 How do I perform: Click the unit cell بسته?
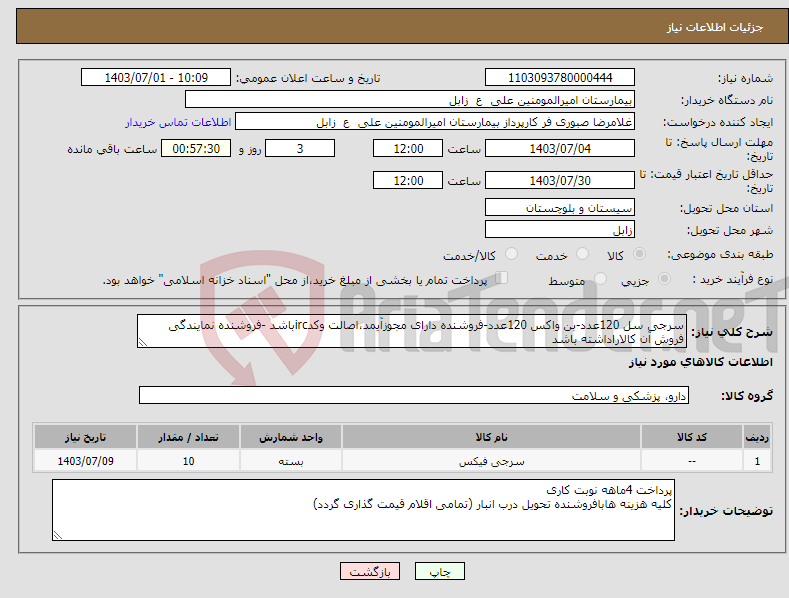(x=291, y=461)
